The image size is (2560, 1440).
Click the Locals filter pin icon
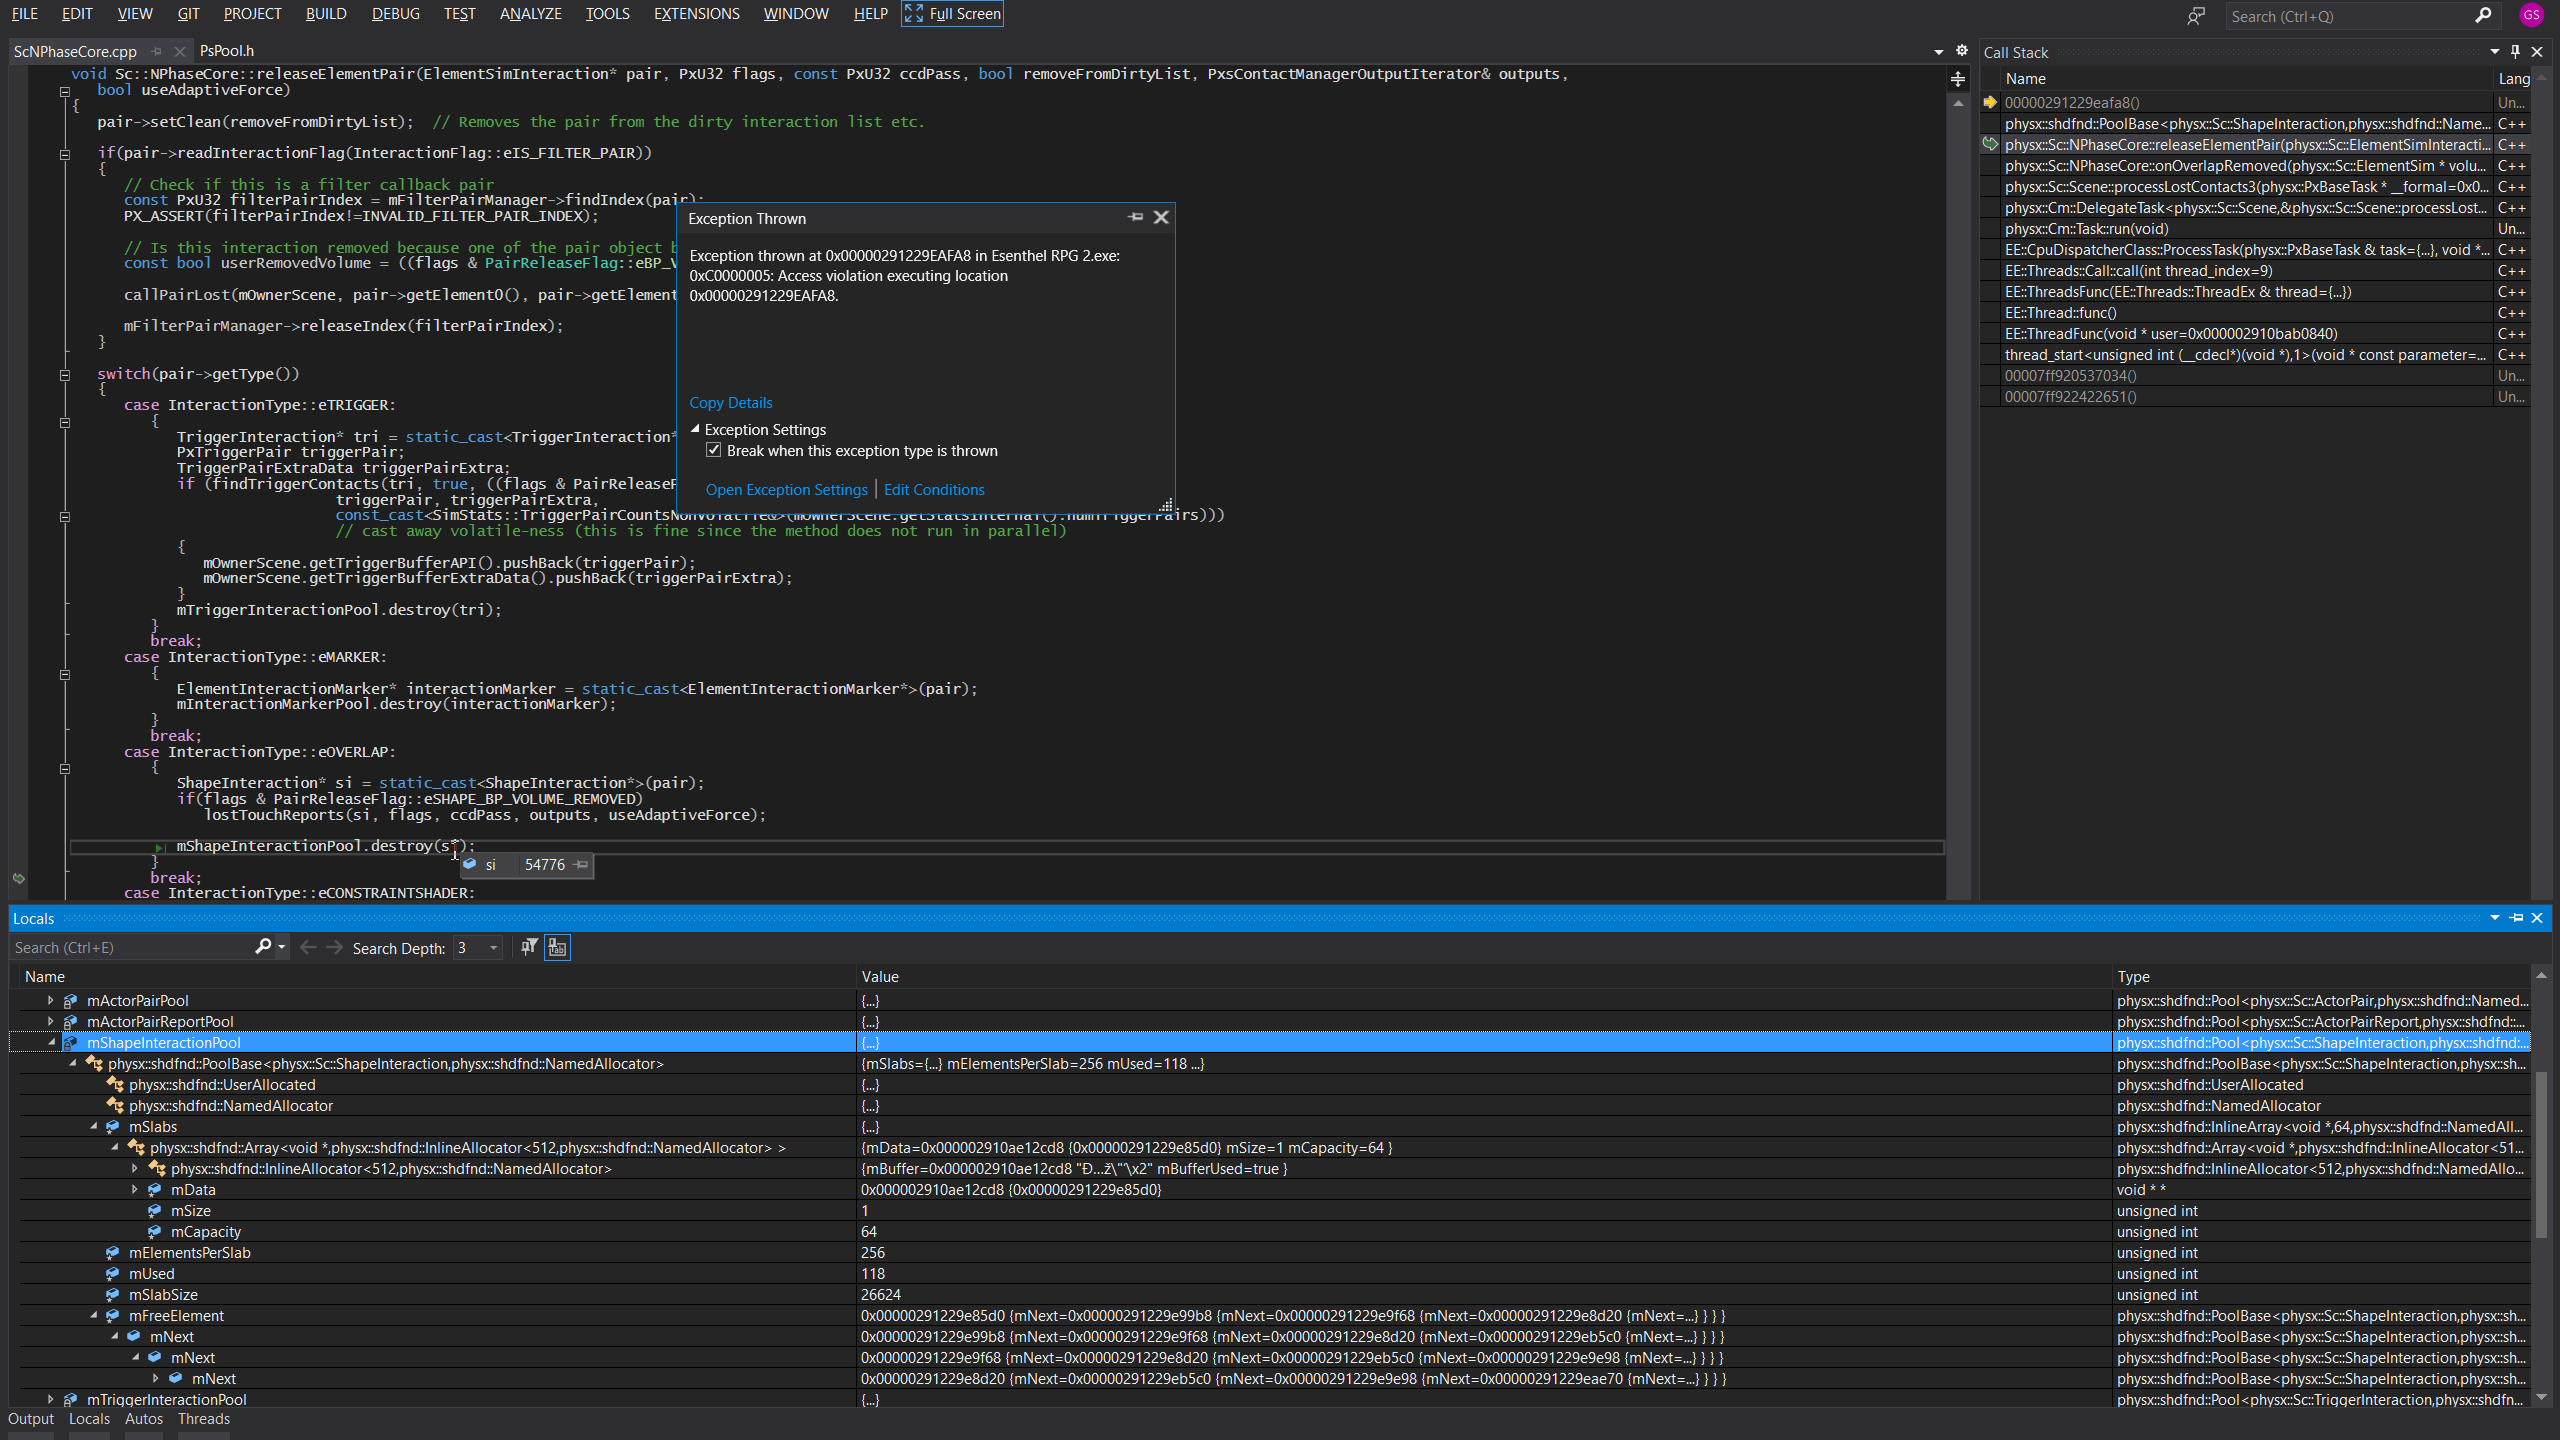coord(529,947)
